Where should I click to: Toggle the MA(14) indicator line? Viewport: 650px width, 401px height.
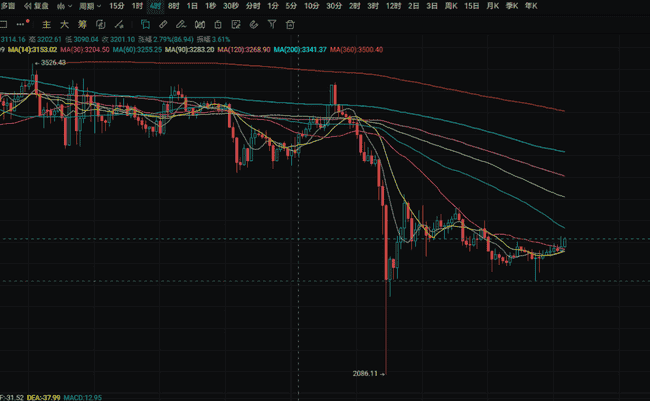click(x=32, y=48)
